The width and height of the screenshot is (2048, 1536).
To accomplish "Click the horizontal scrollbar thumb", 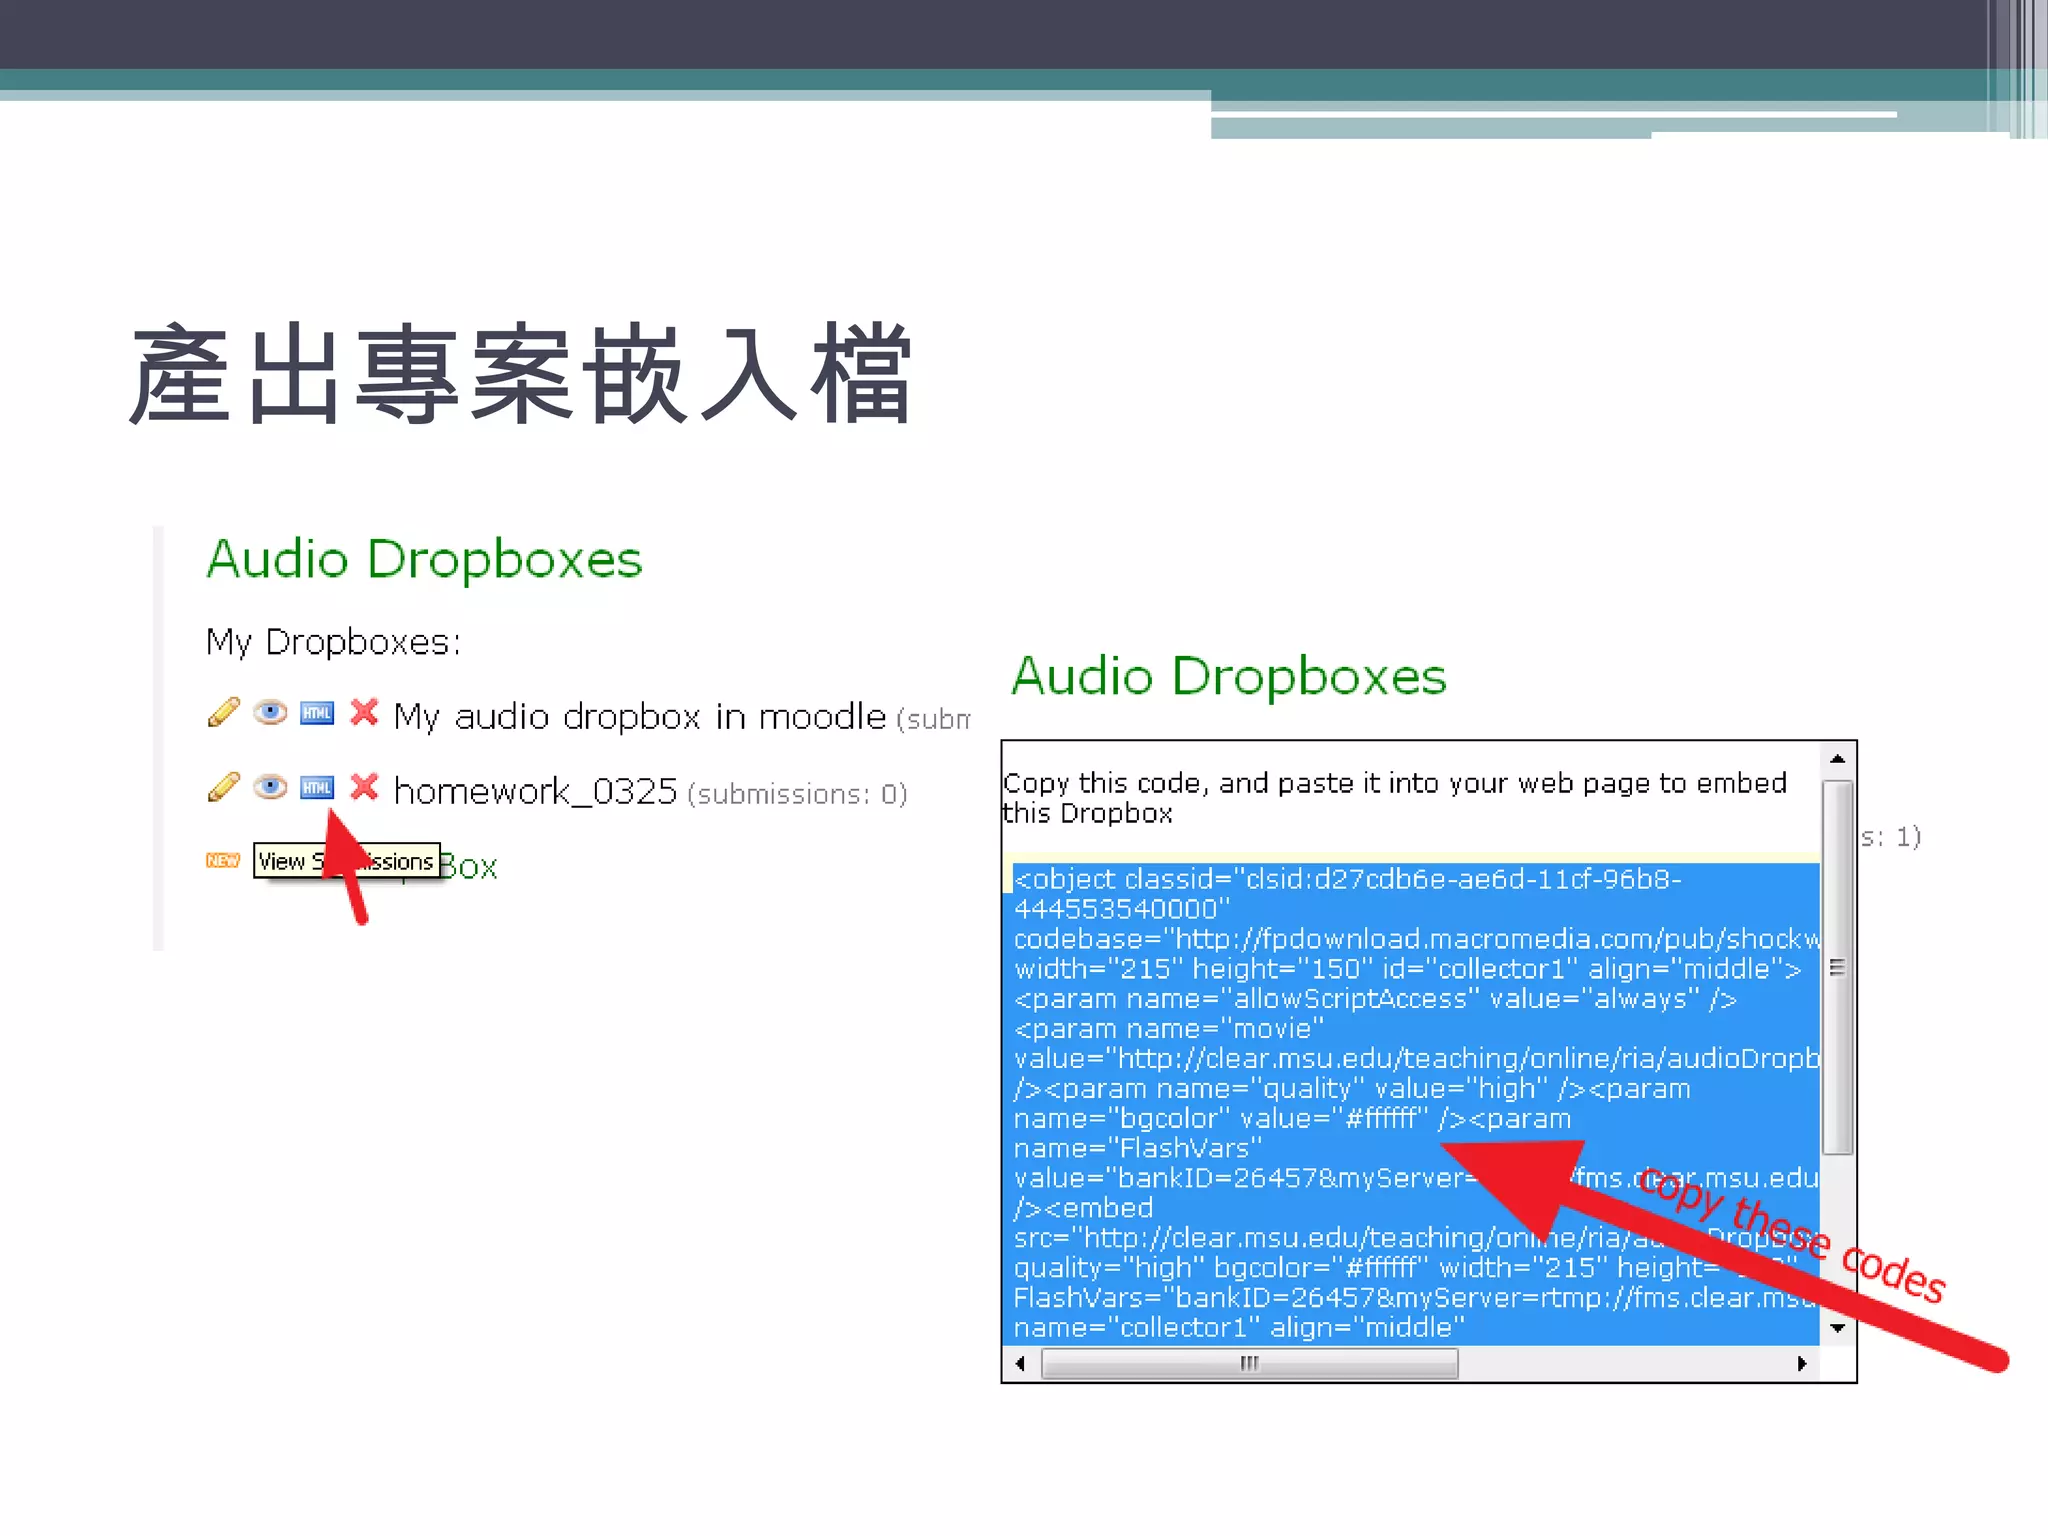I will click(1249, 1363).
